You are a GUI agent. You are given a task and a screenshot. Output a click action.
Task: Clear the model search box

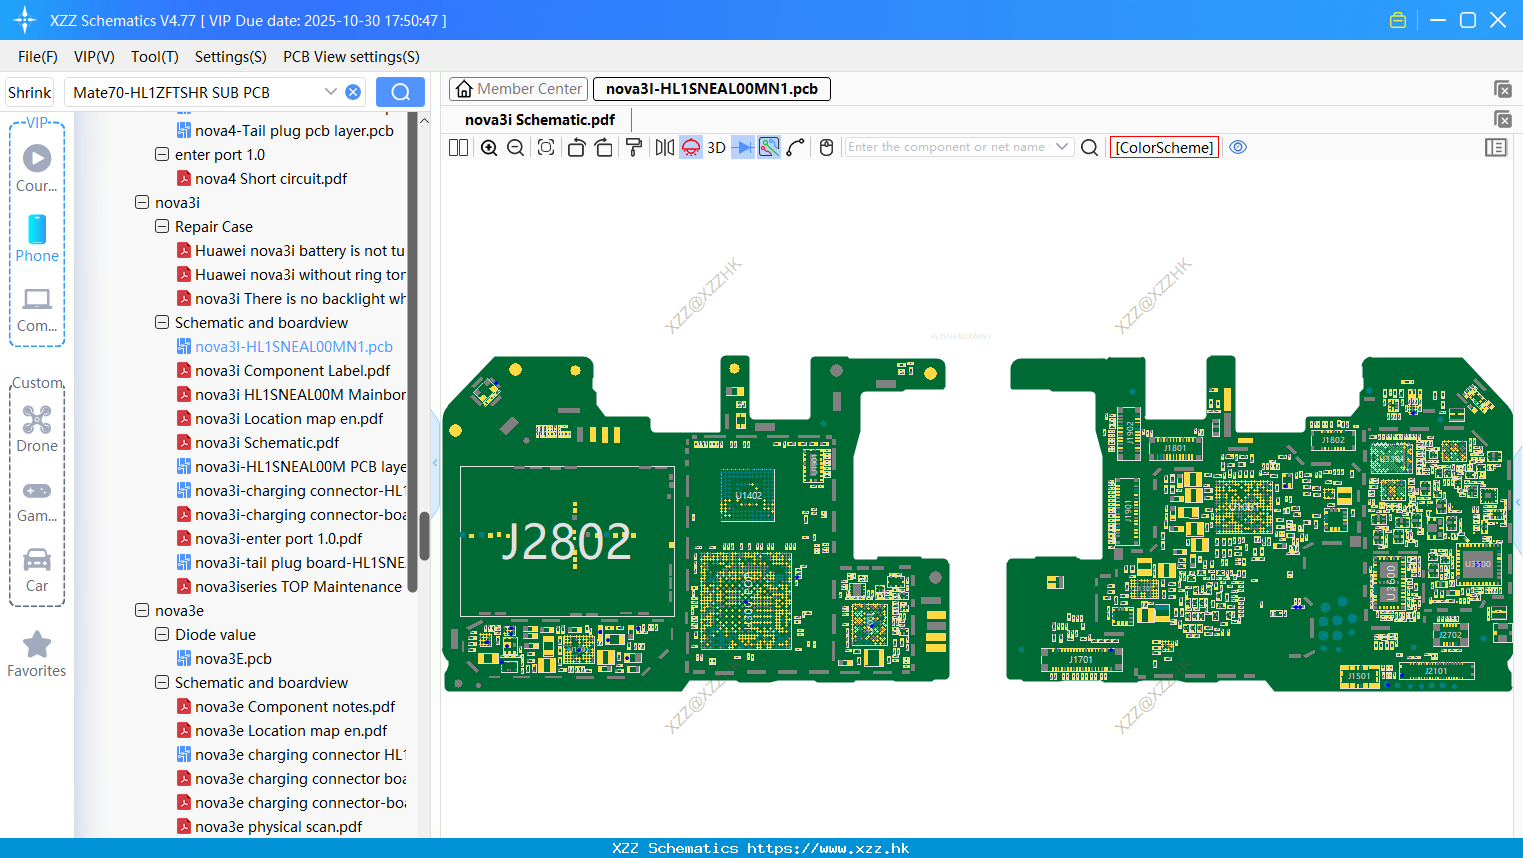[353, 92]
